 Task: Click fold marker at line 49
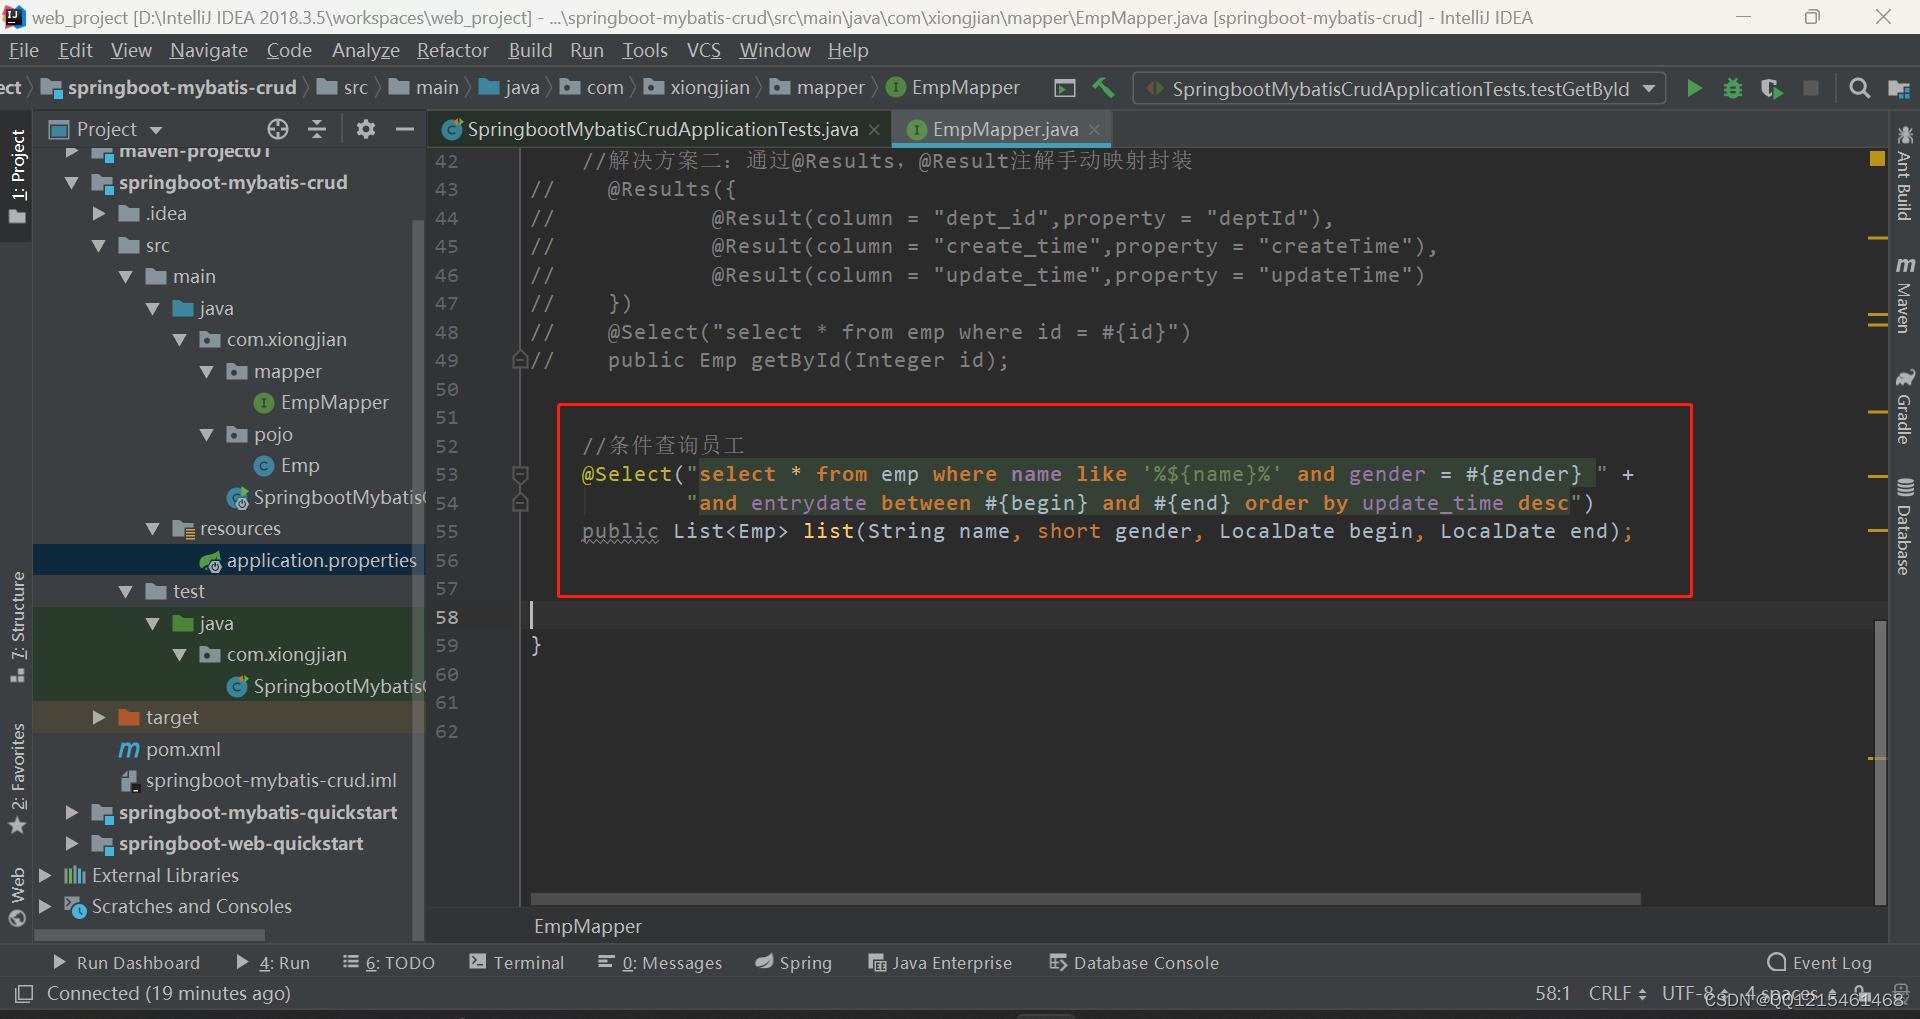point(520,360)
